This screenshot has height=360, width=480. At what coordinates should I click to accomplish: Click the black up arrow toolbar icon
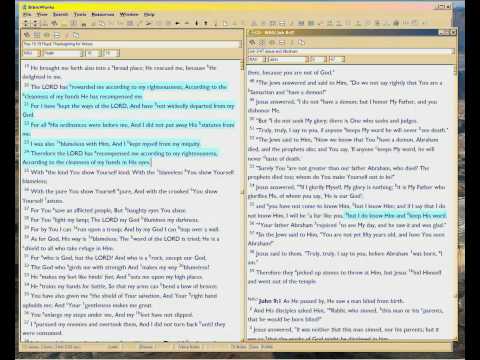pos(206,23)
